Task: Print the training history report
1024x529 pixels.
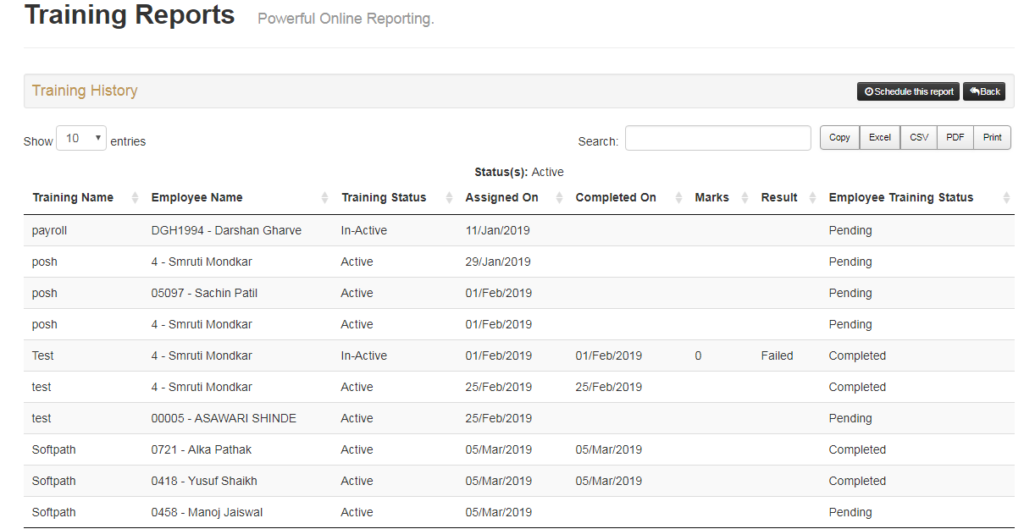Action: 992,138
